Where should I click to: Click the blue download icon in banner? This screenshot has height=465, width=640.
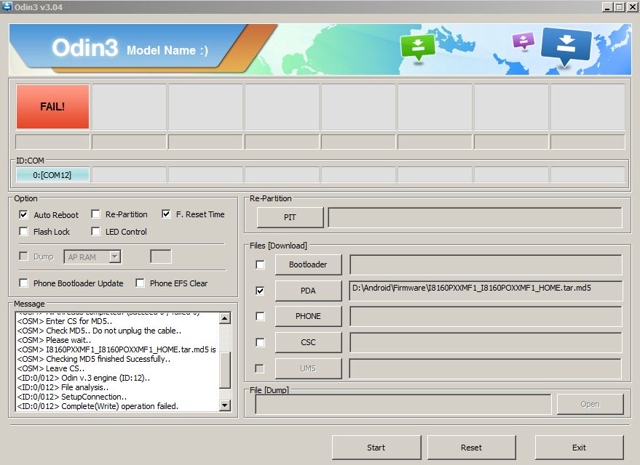(x=566, y=46)
